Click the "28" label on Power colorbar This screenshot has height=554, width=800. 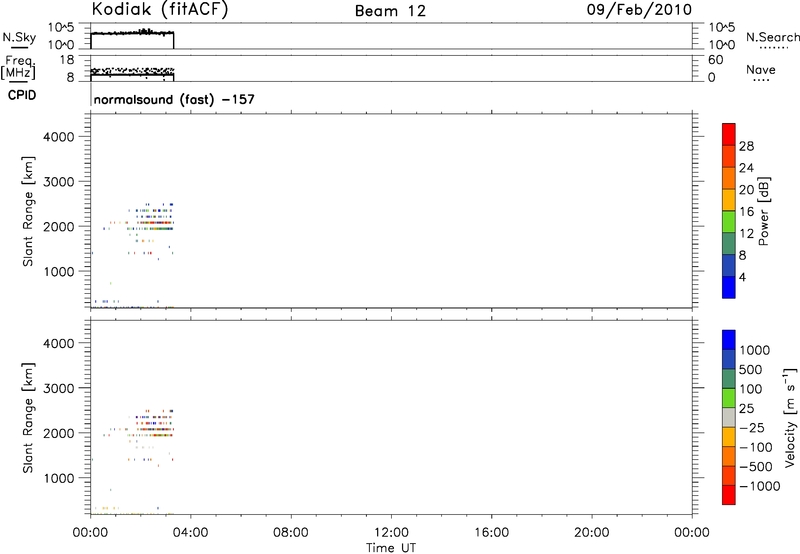click(746, 146)
